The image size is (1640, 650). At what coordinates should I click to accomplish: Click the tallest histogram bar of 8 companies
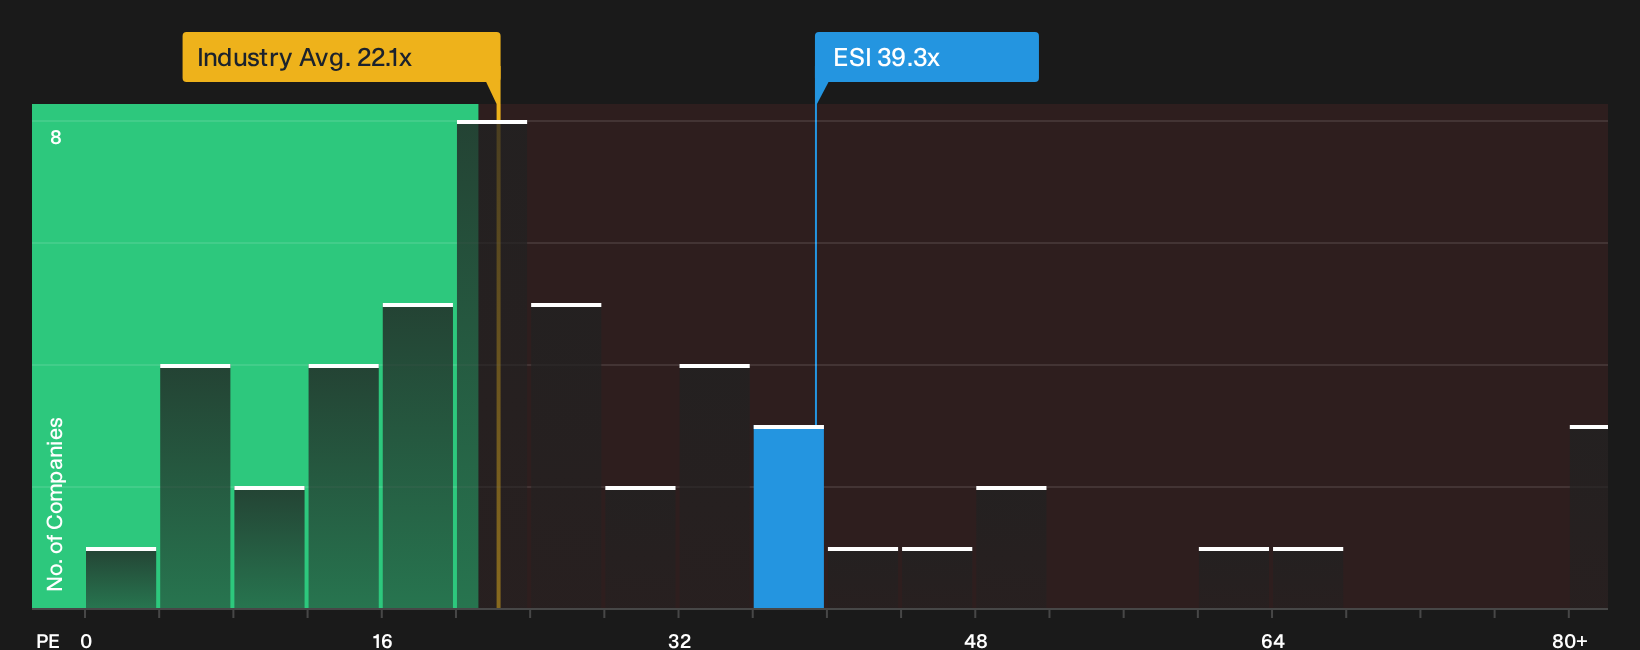click(492, 364)
